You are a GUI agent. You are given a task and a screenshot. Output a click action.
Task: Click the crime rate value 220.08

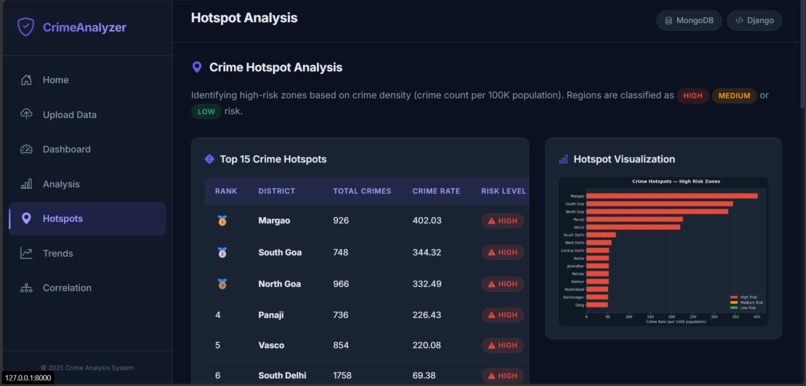(427, 345)
